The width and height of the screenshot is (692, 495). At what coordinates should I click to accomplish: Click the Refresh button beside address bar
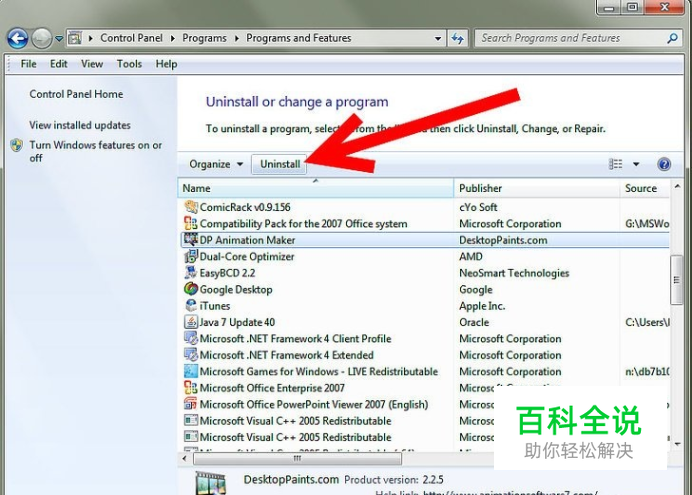457,38
